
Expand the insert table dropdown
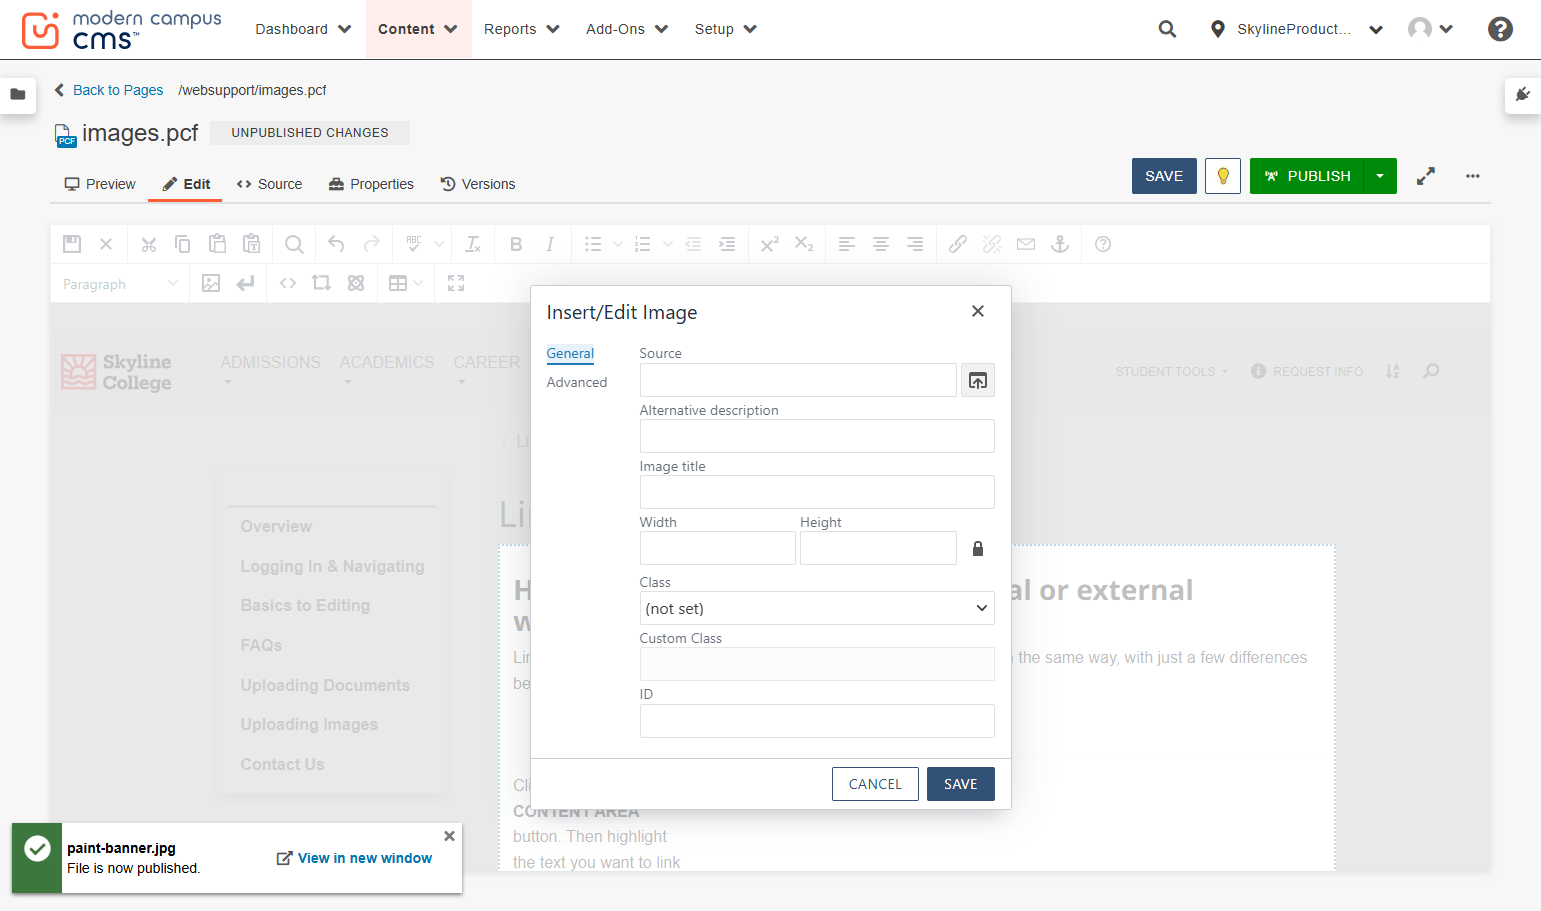pos(418,283)
